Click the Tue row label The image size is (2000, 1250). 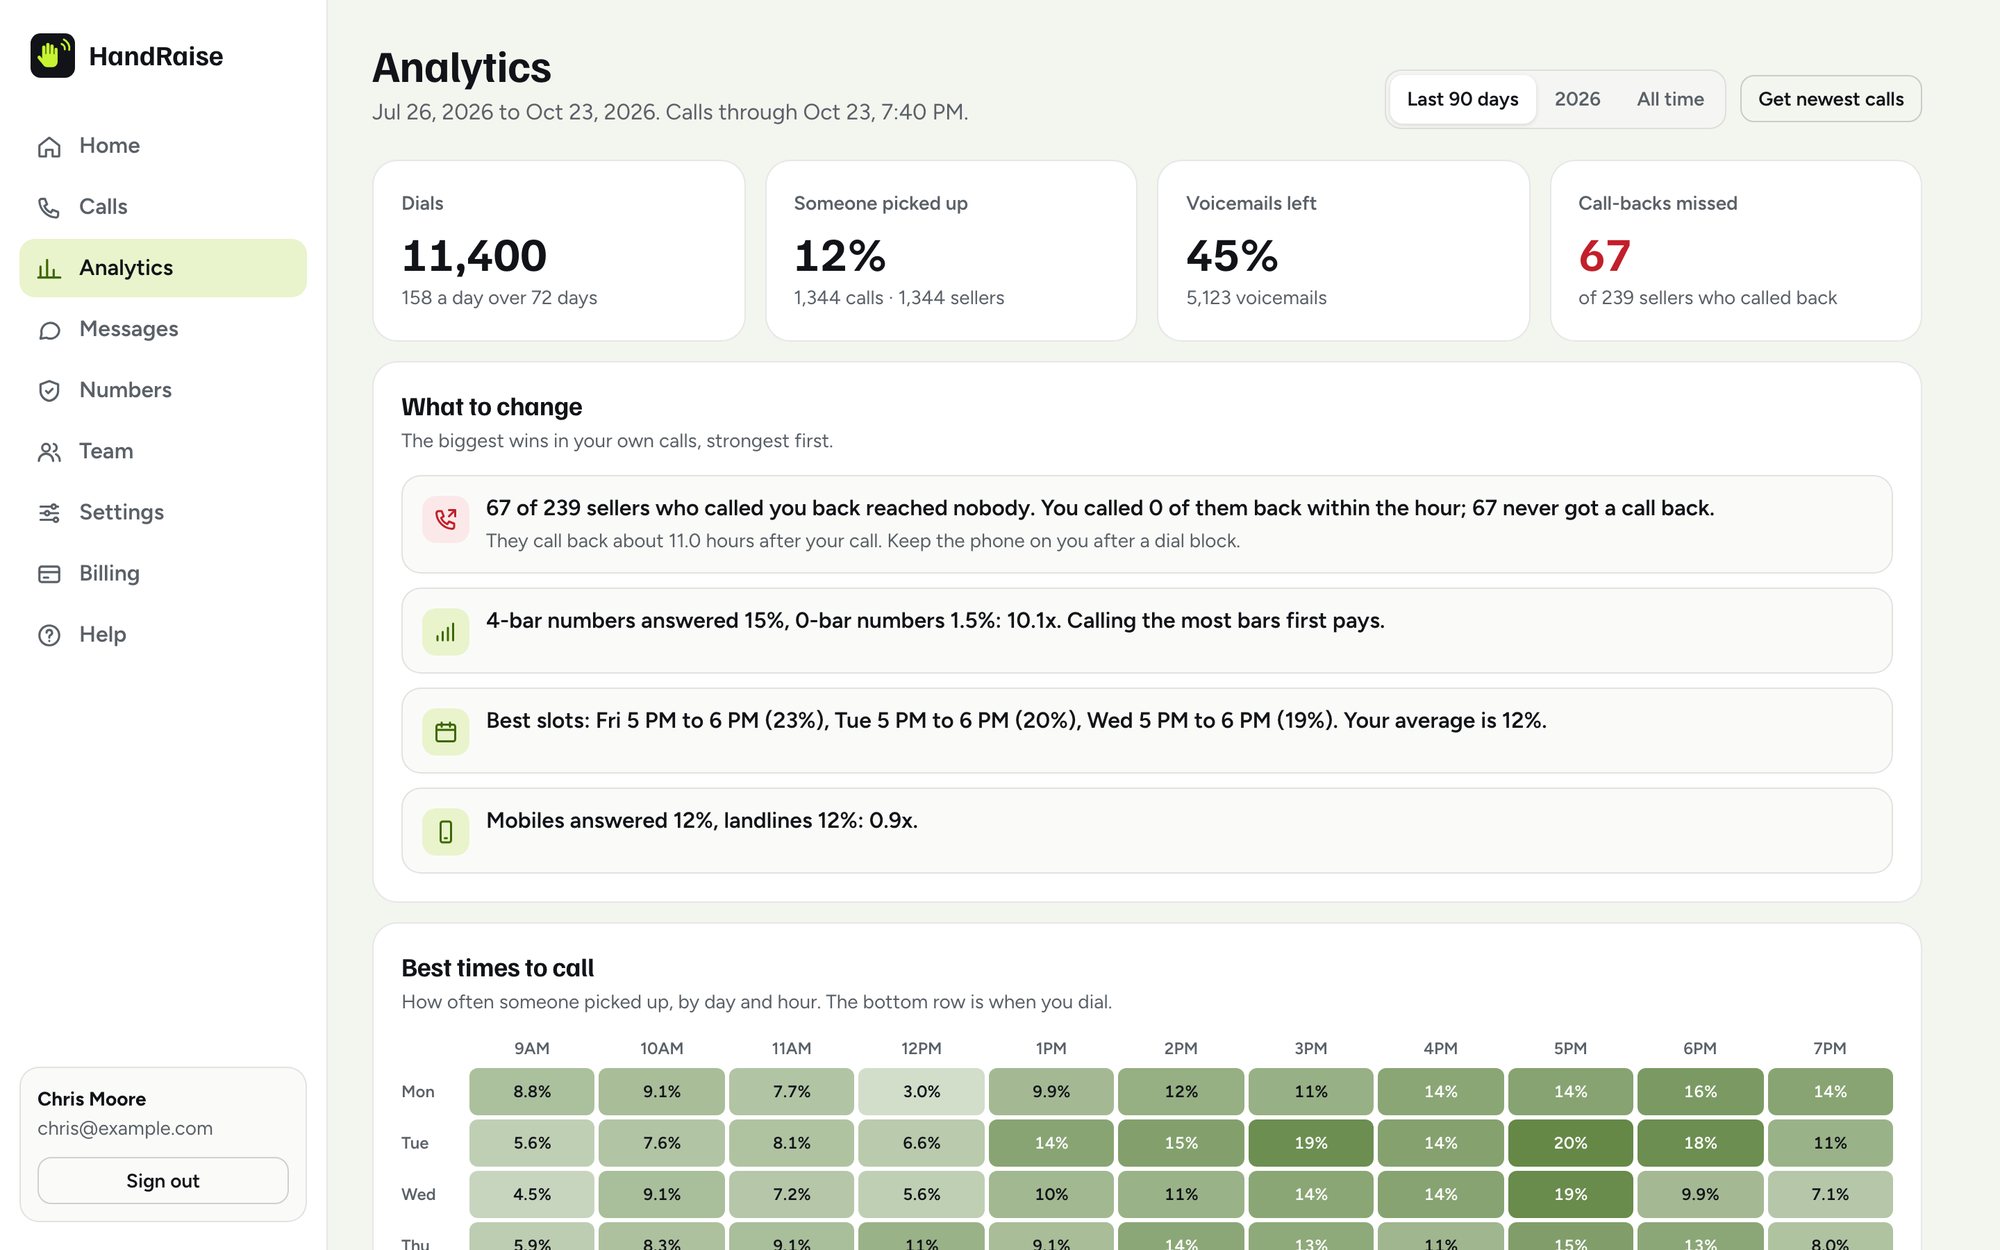[415, 1143]
